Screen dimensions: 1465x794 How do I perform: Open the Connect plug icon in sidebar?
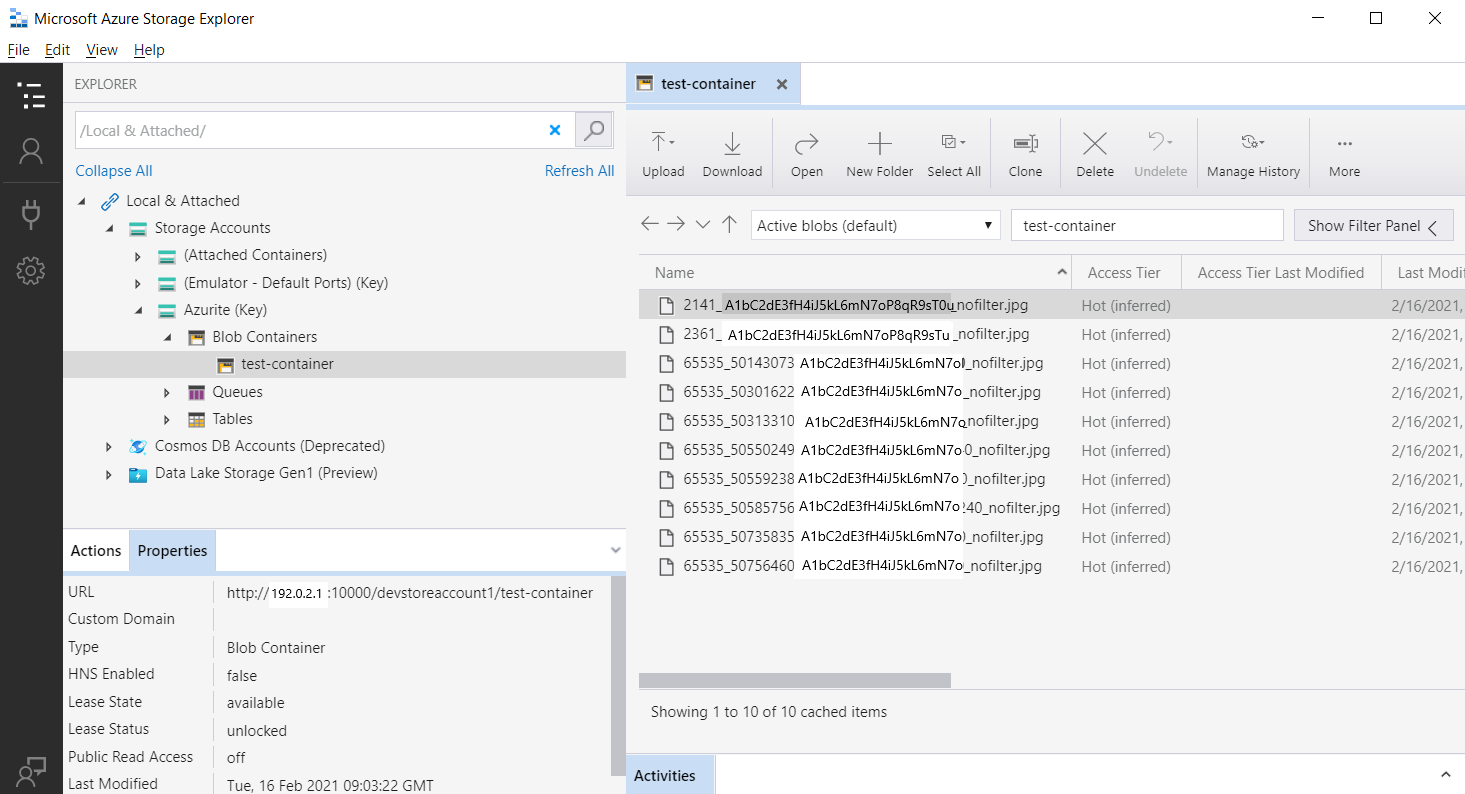31,213
